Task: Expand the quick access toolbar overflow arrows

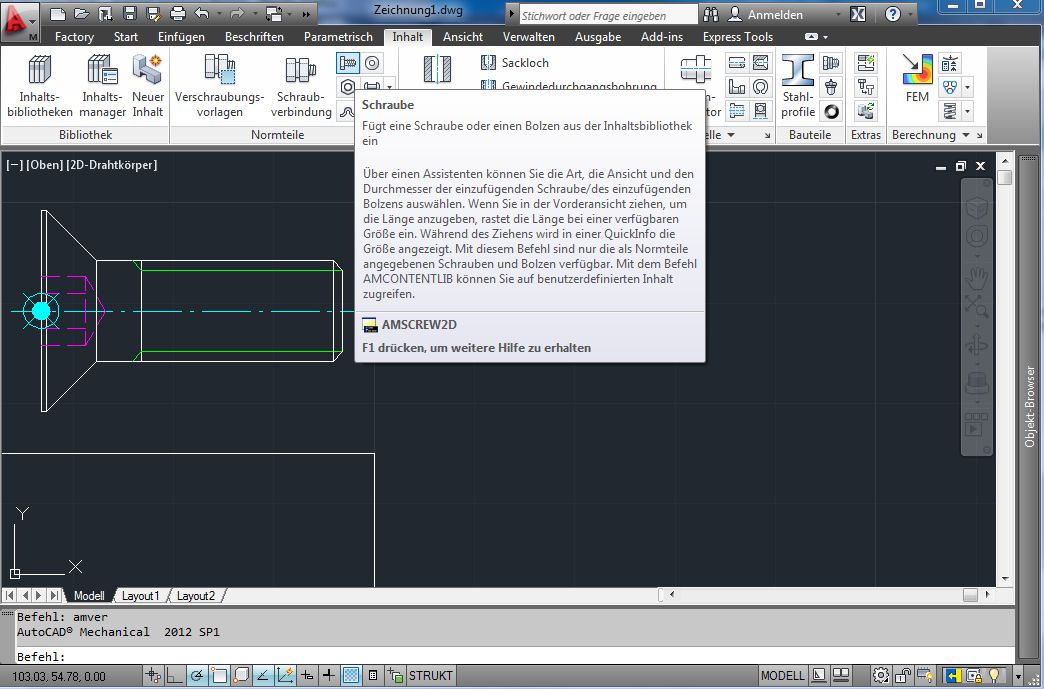Action: point(306,14)
